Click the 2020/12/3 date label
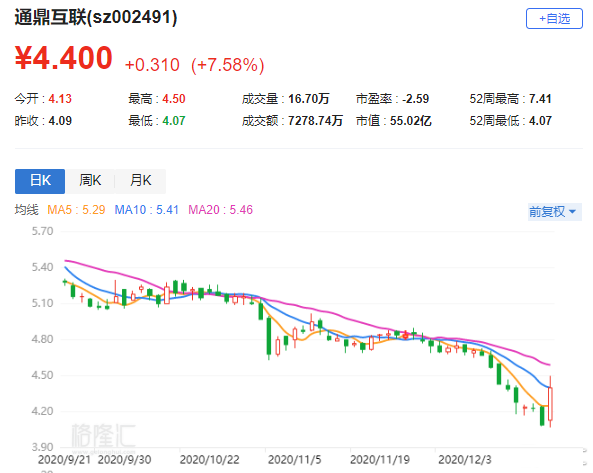 point(465,460)
